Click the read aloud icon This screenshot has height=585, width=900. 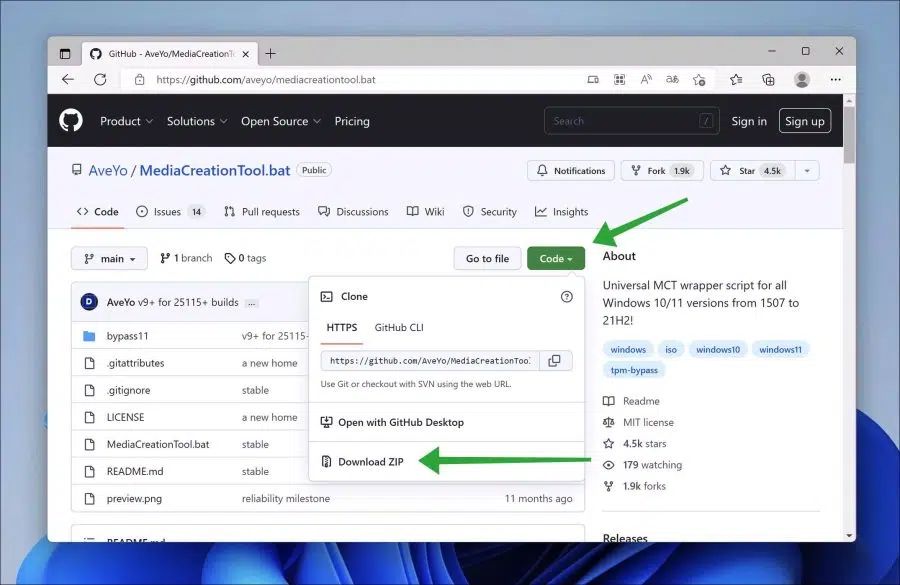(x=646, y=80)
